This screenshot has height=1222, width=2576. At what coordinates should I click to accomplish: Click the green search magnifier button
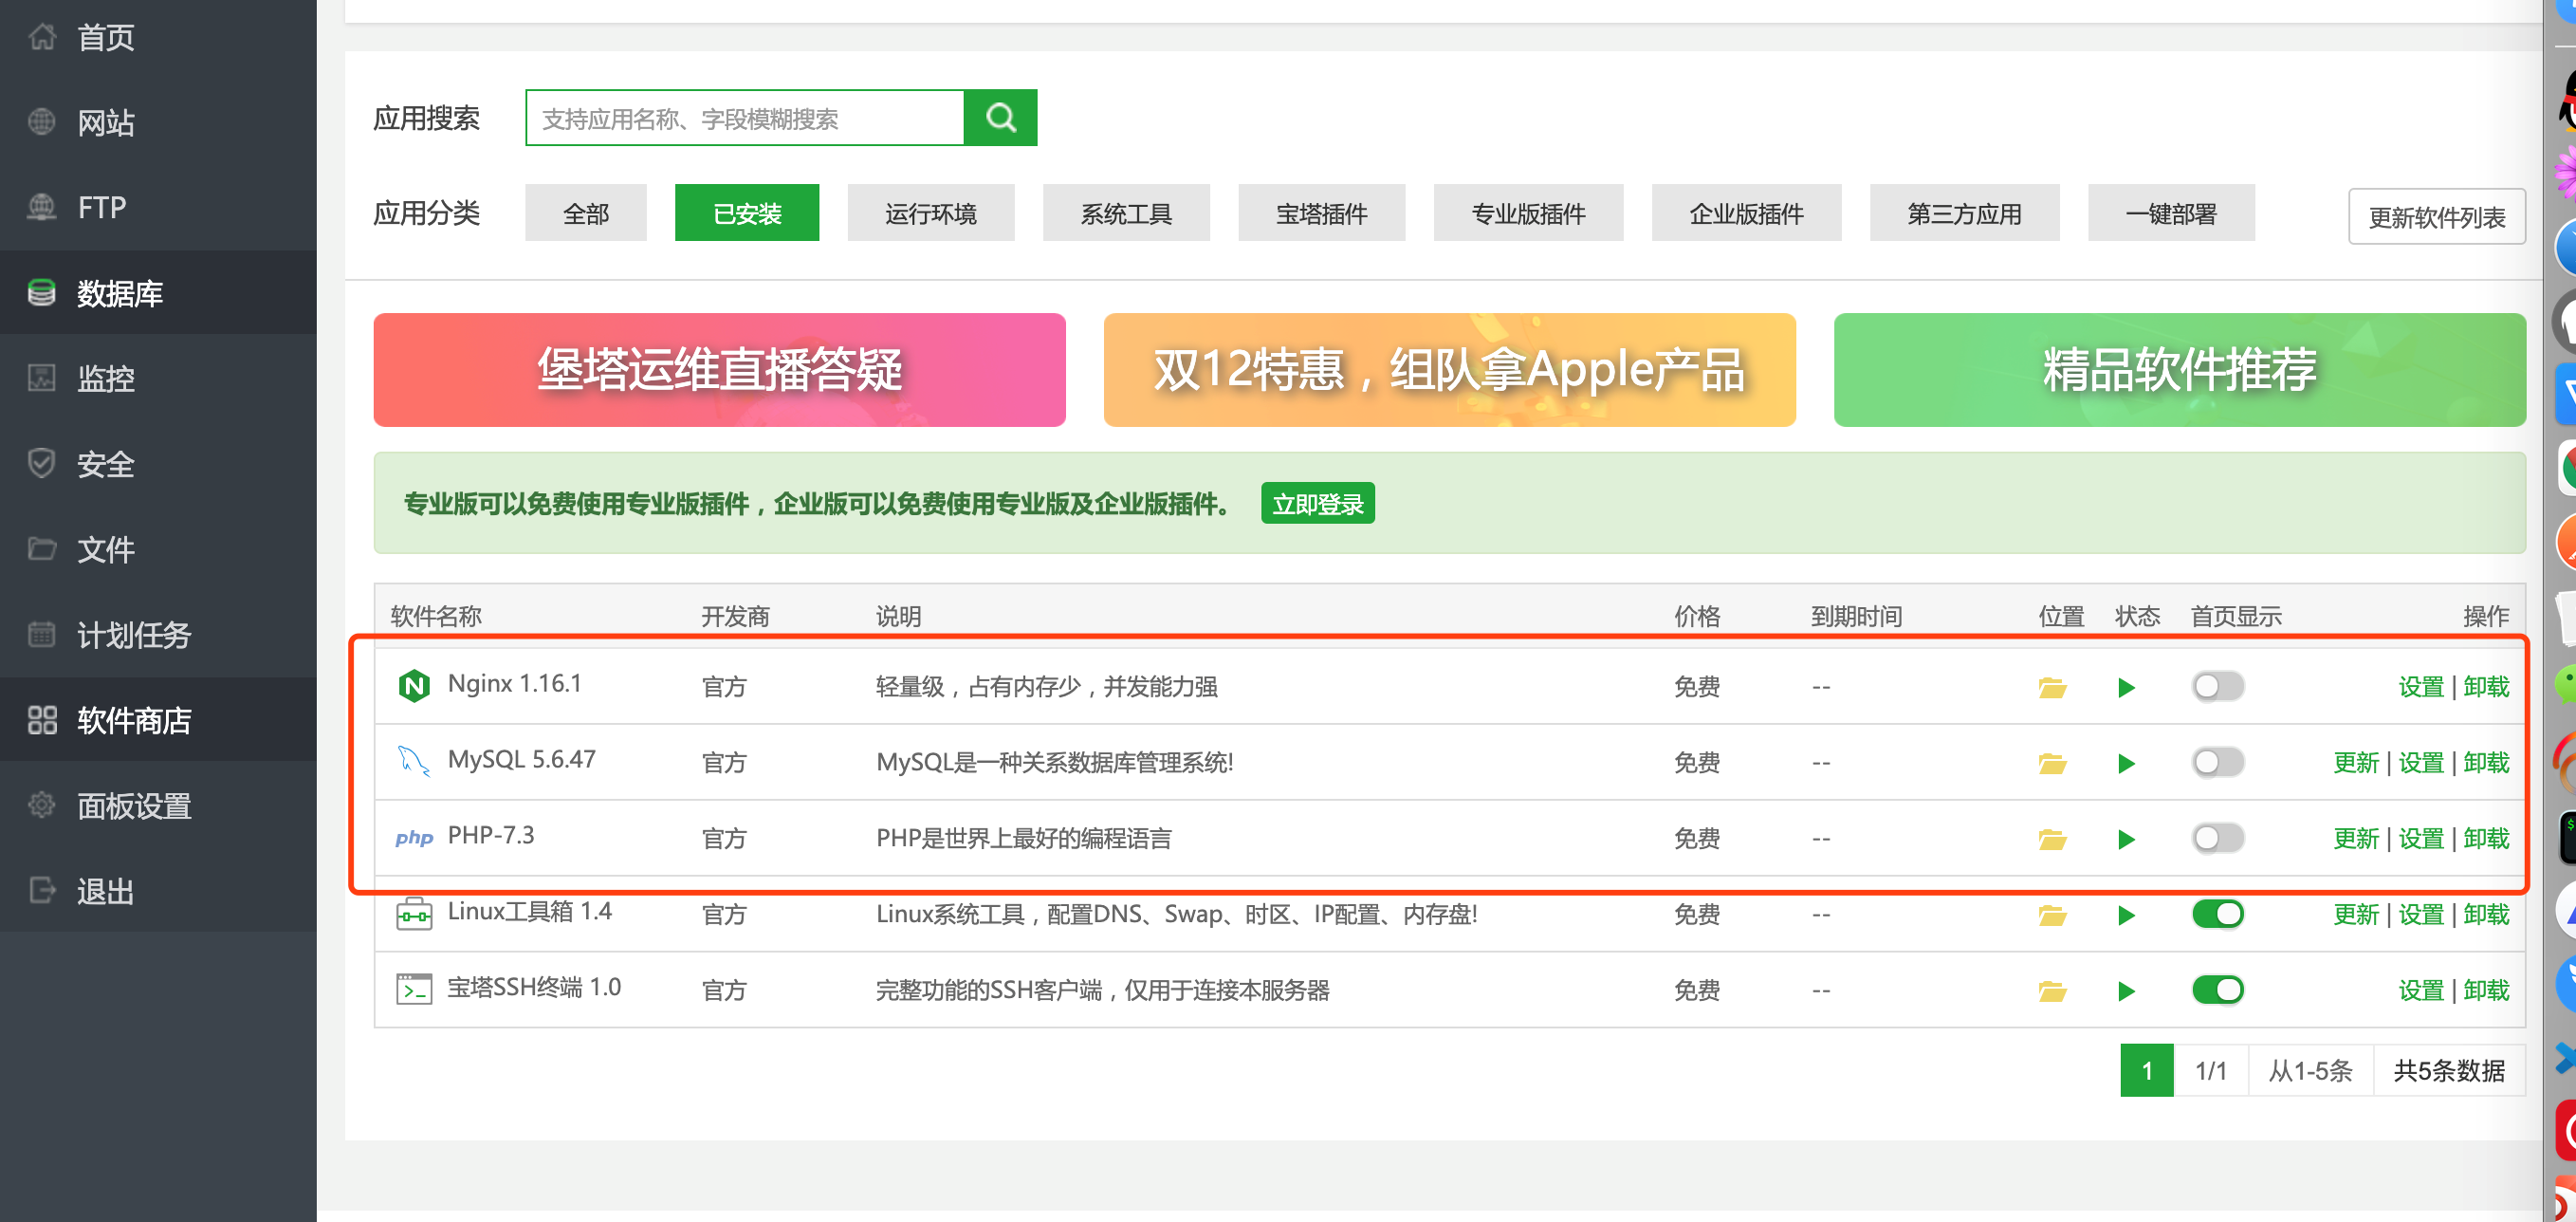(1000, 118)
